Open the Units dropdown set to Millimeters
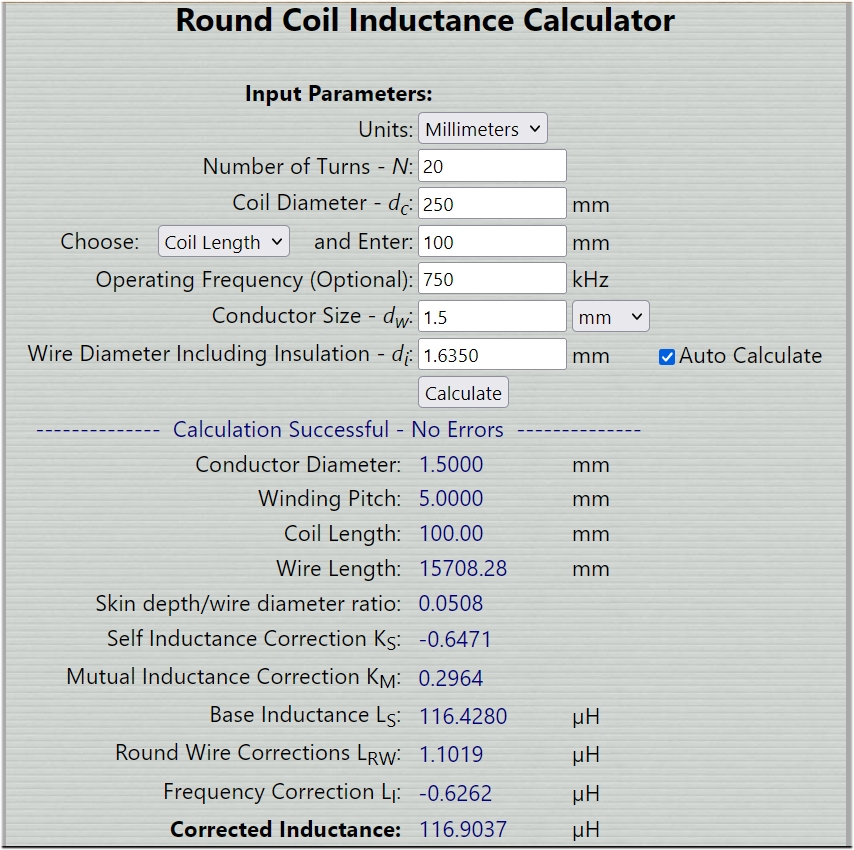854x850 pixels. point(483,129)
